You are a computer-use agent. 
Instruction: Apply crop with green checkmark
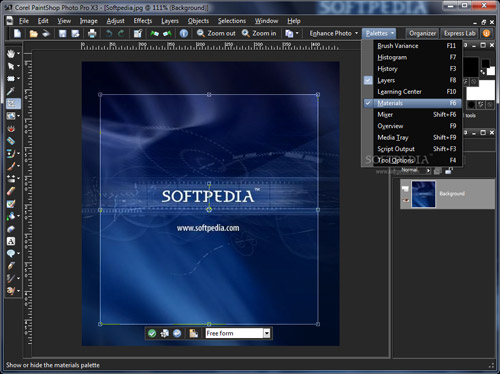(152, 333)
